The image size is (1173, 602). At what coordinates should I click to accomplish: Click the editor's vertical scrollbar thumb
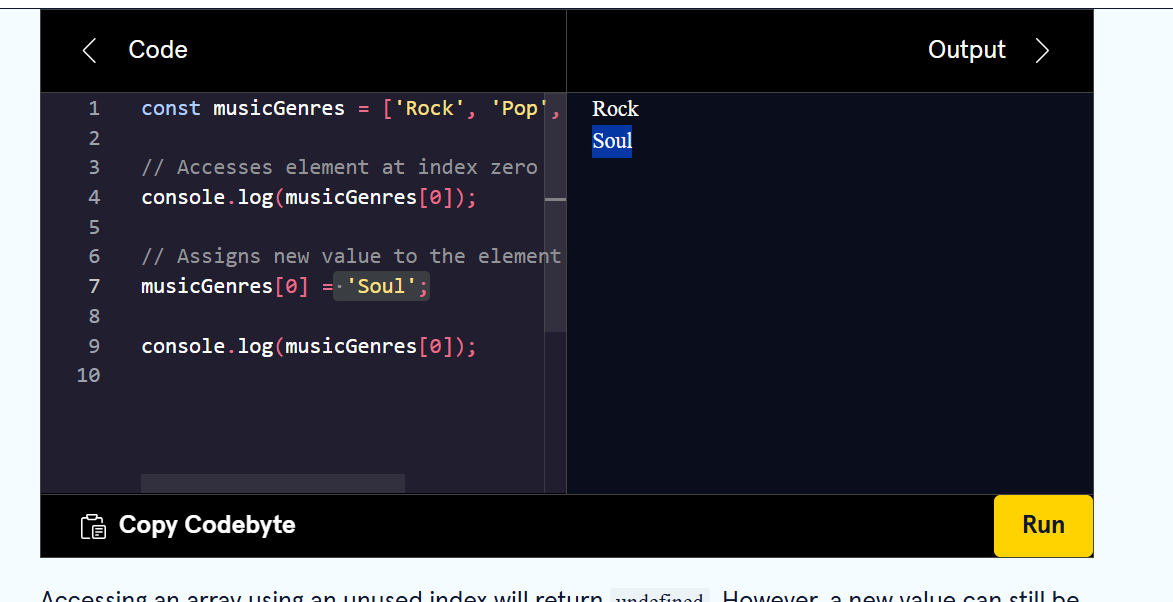[x=555, y=260]
